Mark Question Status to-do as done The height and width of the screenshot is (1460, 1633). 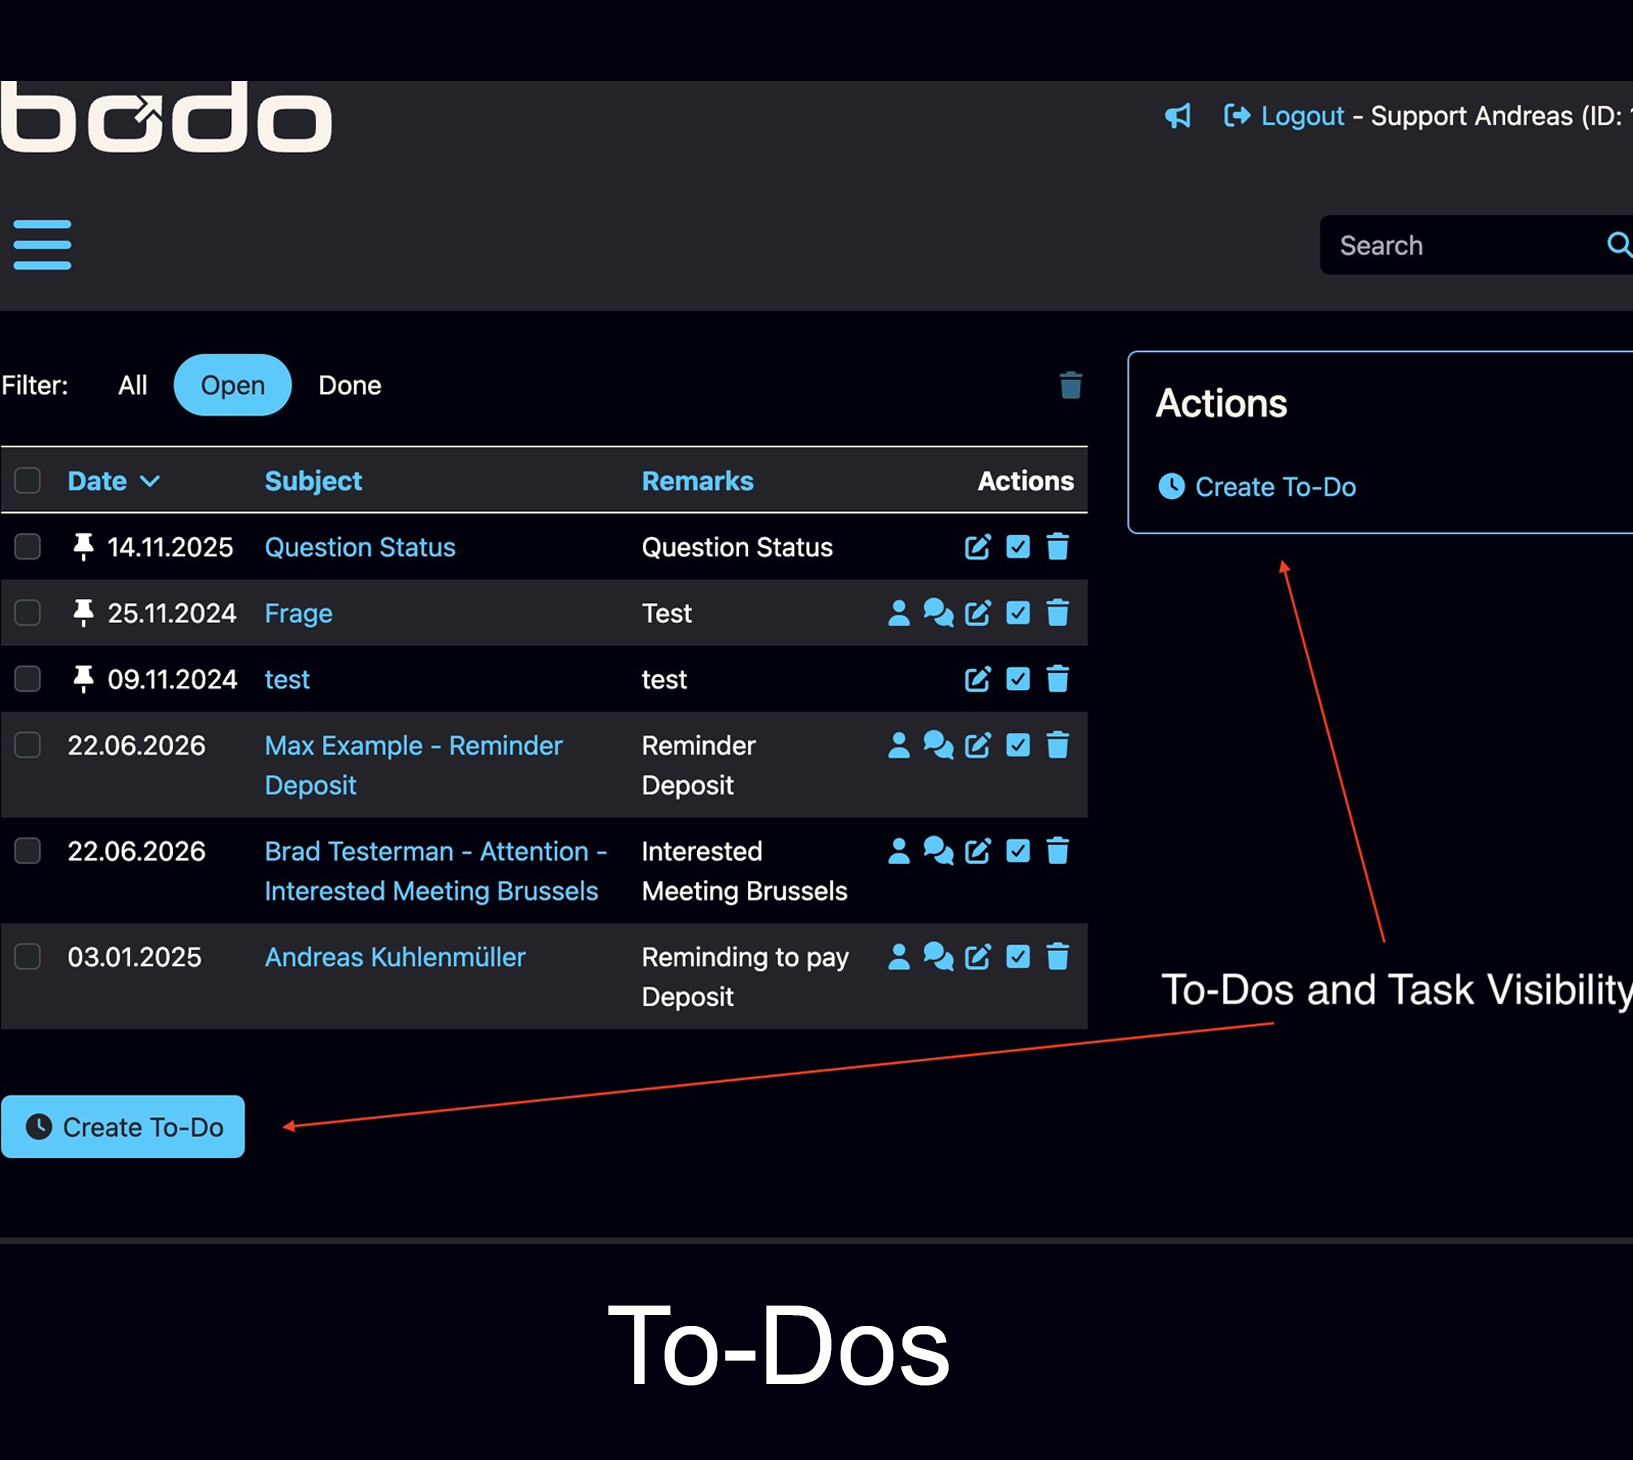[x=1018, y=547]
